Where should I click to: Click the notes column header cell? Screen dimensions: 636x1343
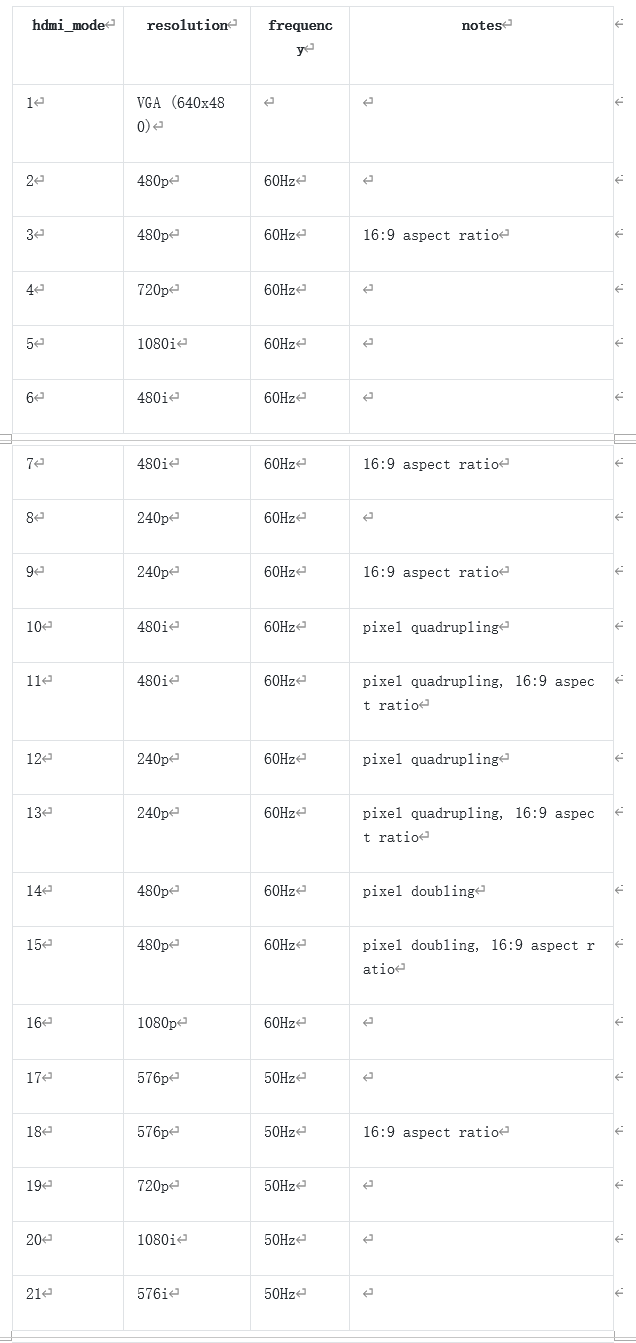[x=481, y=46]
